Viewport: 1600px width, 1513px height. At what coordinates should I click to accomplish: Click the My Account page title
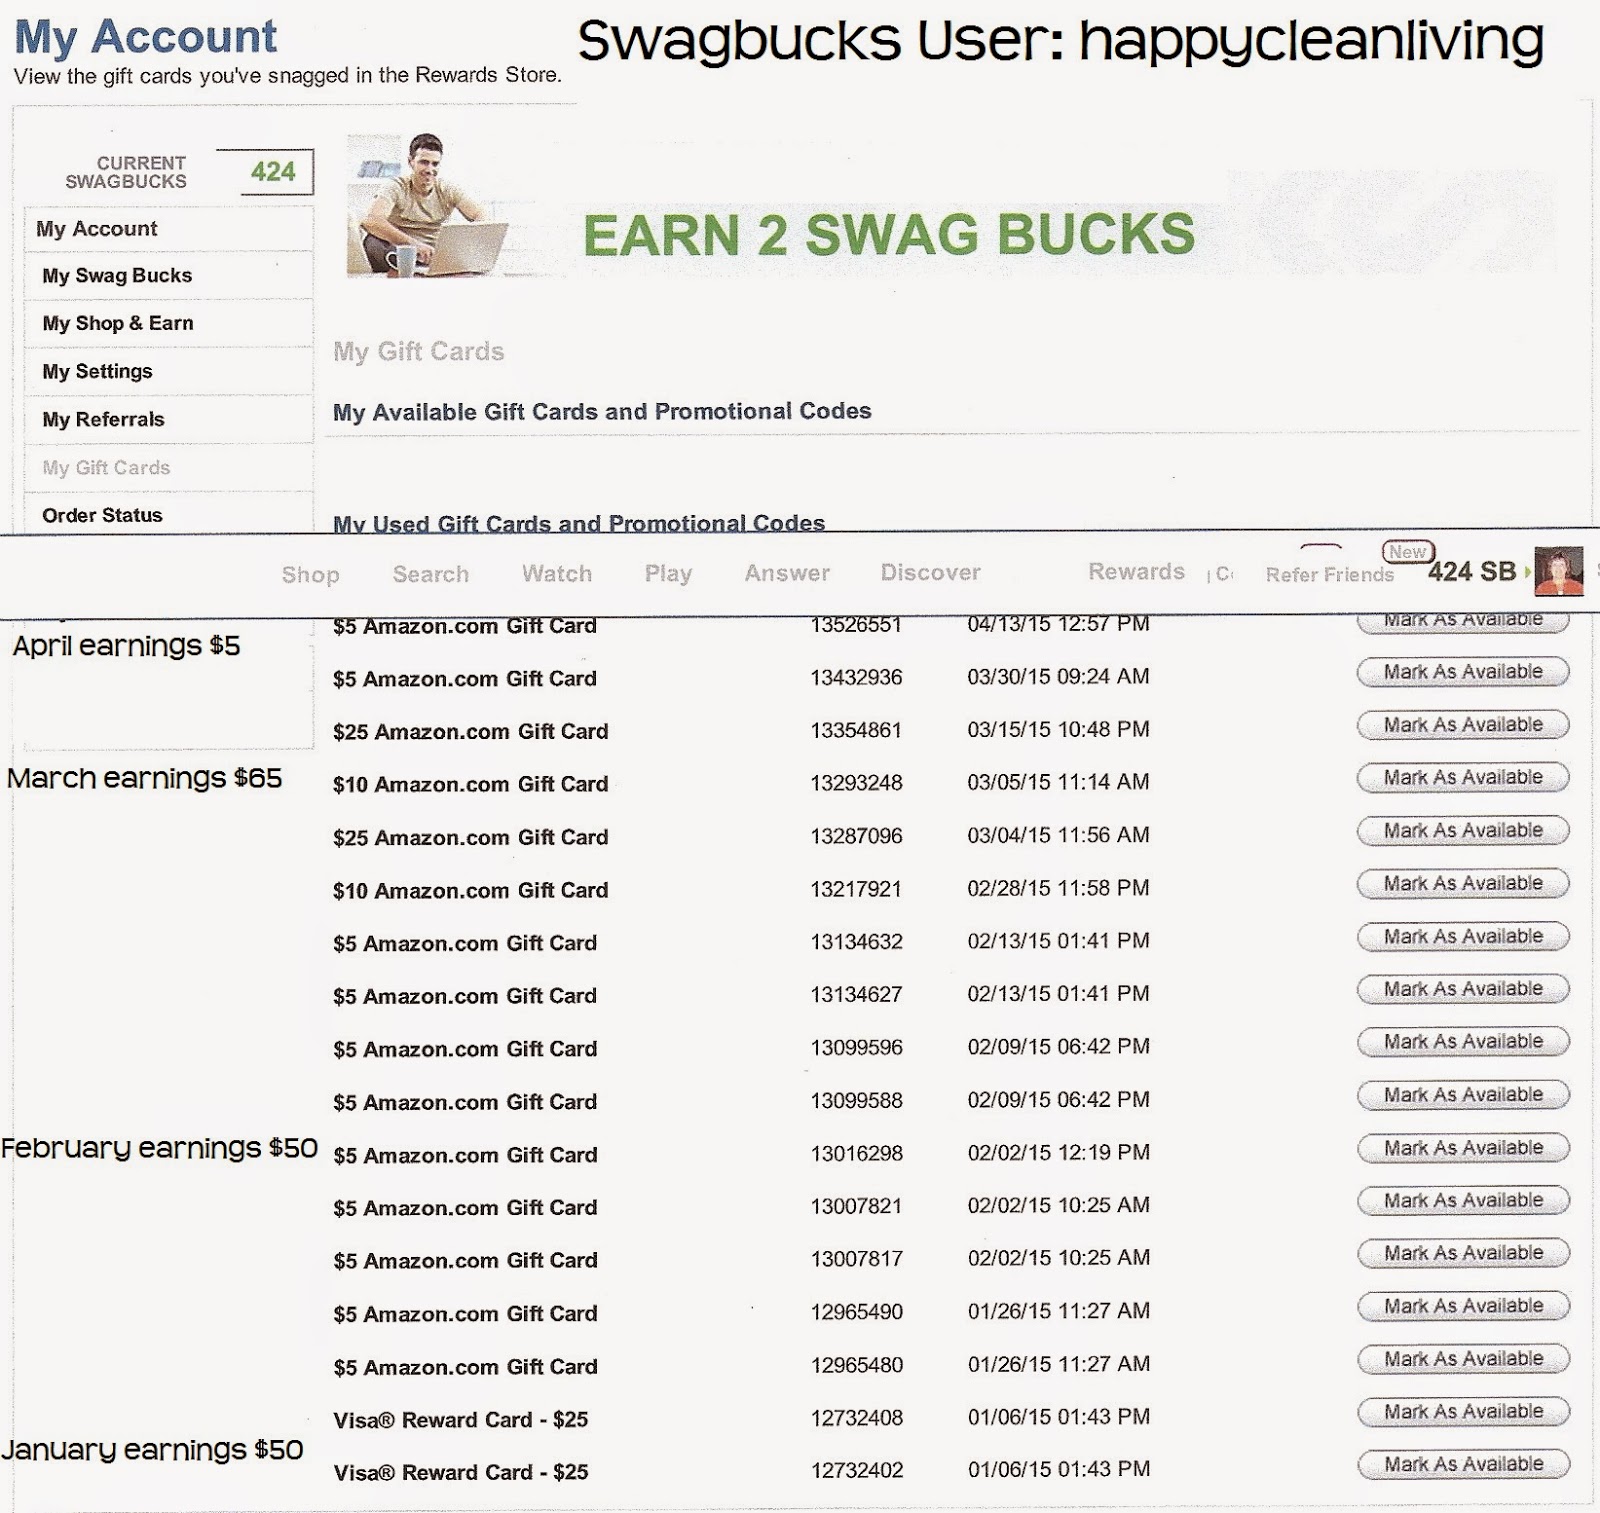[x=146, y=37]
